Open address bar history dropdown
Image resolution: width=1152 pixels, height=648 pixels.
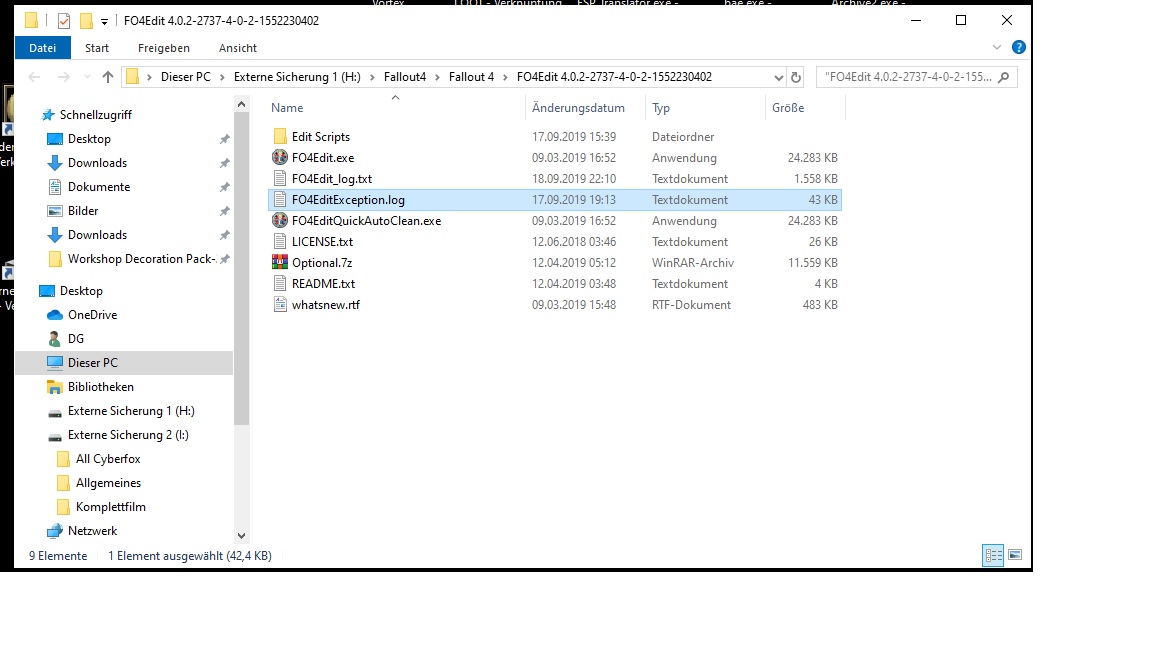779,77
